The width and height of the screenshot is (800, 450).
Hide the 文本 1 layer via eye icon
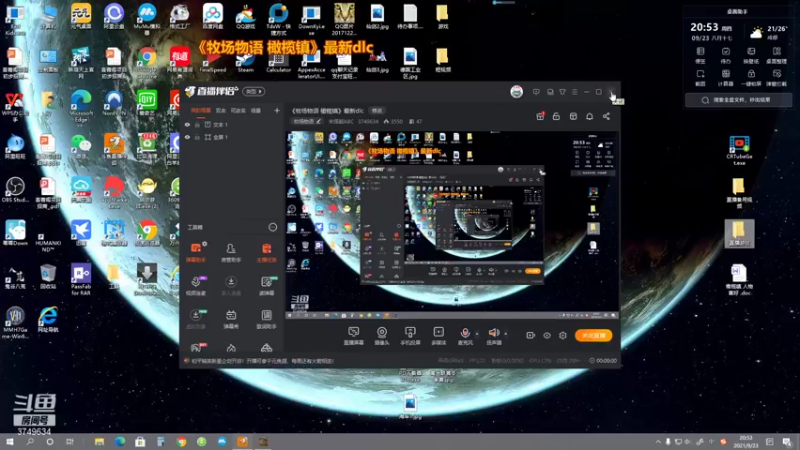187,124
